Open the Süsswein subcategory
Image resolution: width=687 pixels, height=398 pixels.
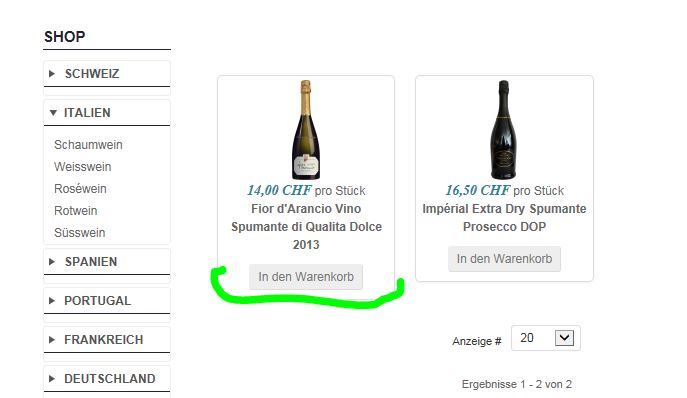(79, 232)
